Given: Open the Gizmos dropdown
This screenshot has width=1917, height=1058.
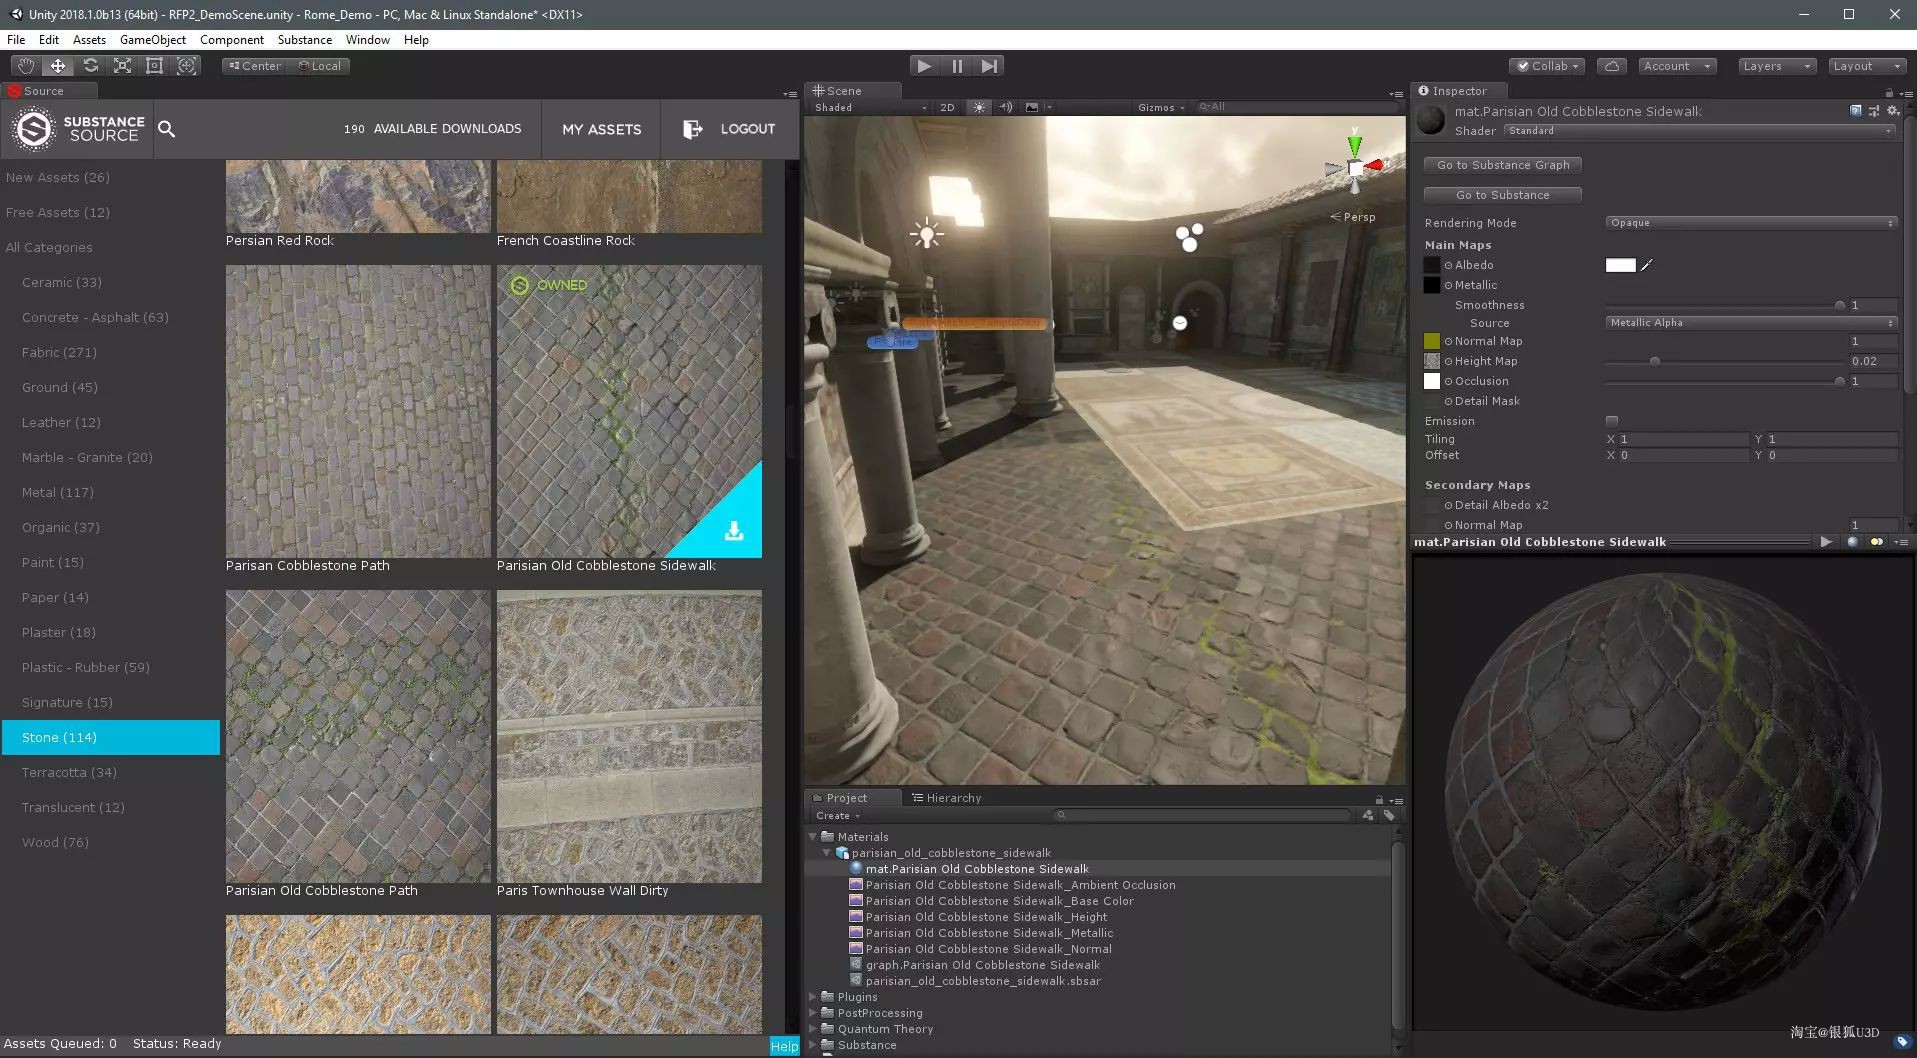Looking at the screenshot, I should click(x=1160, y=107).
